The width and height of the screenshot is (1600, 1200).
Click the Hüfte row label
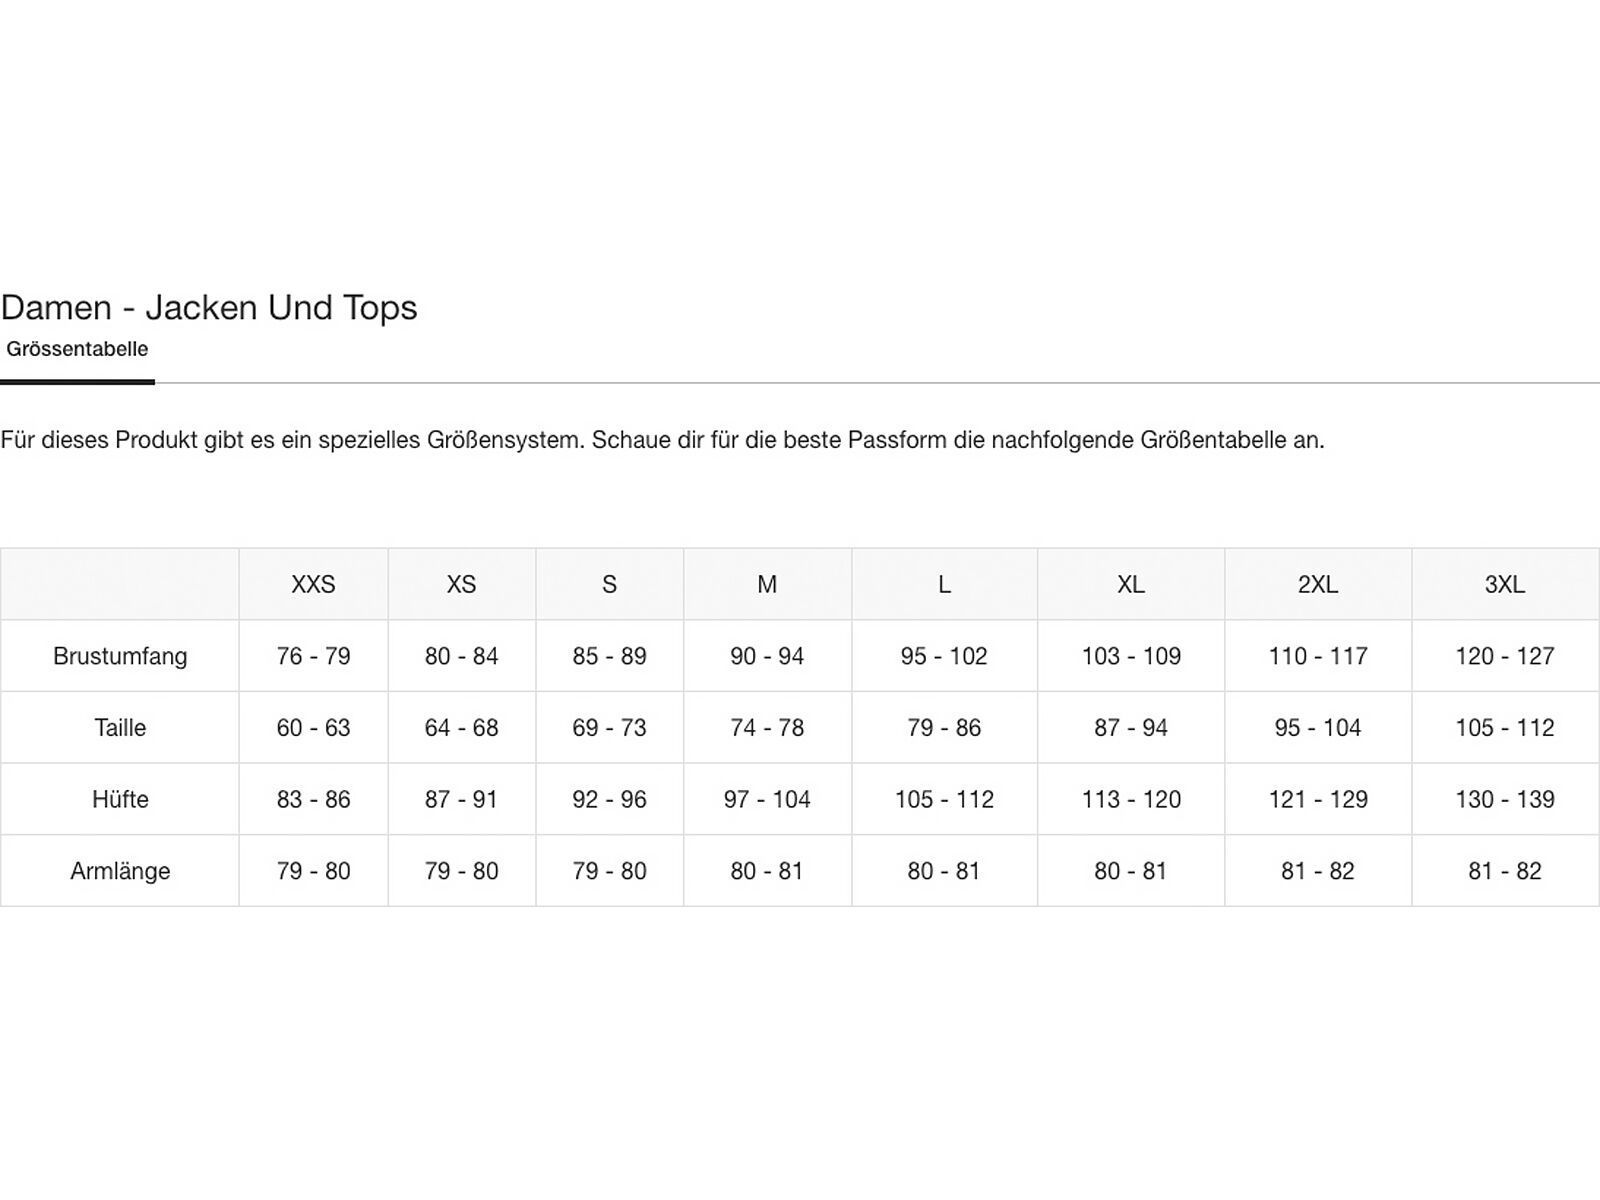[x=120, y=800]
